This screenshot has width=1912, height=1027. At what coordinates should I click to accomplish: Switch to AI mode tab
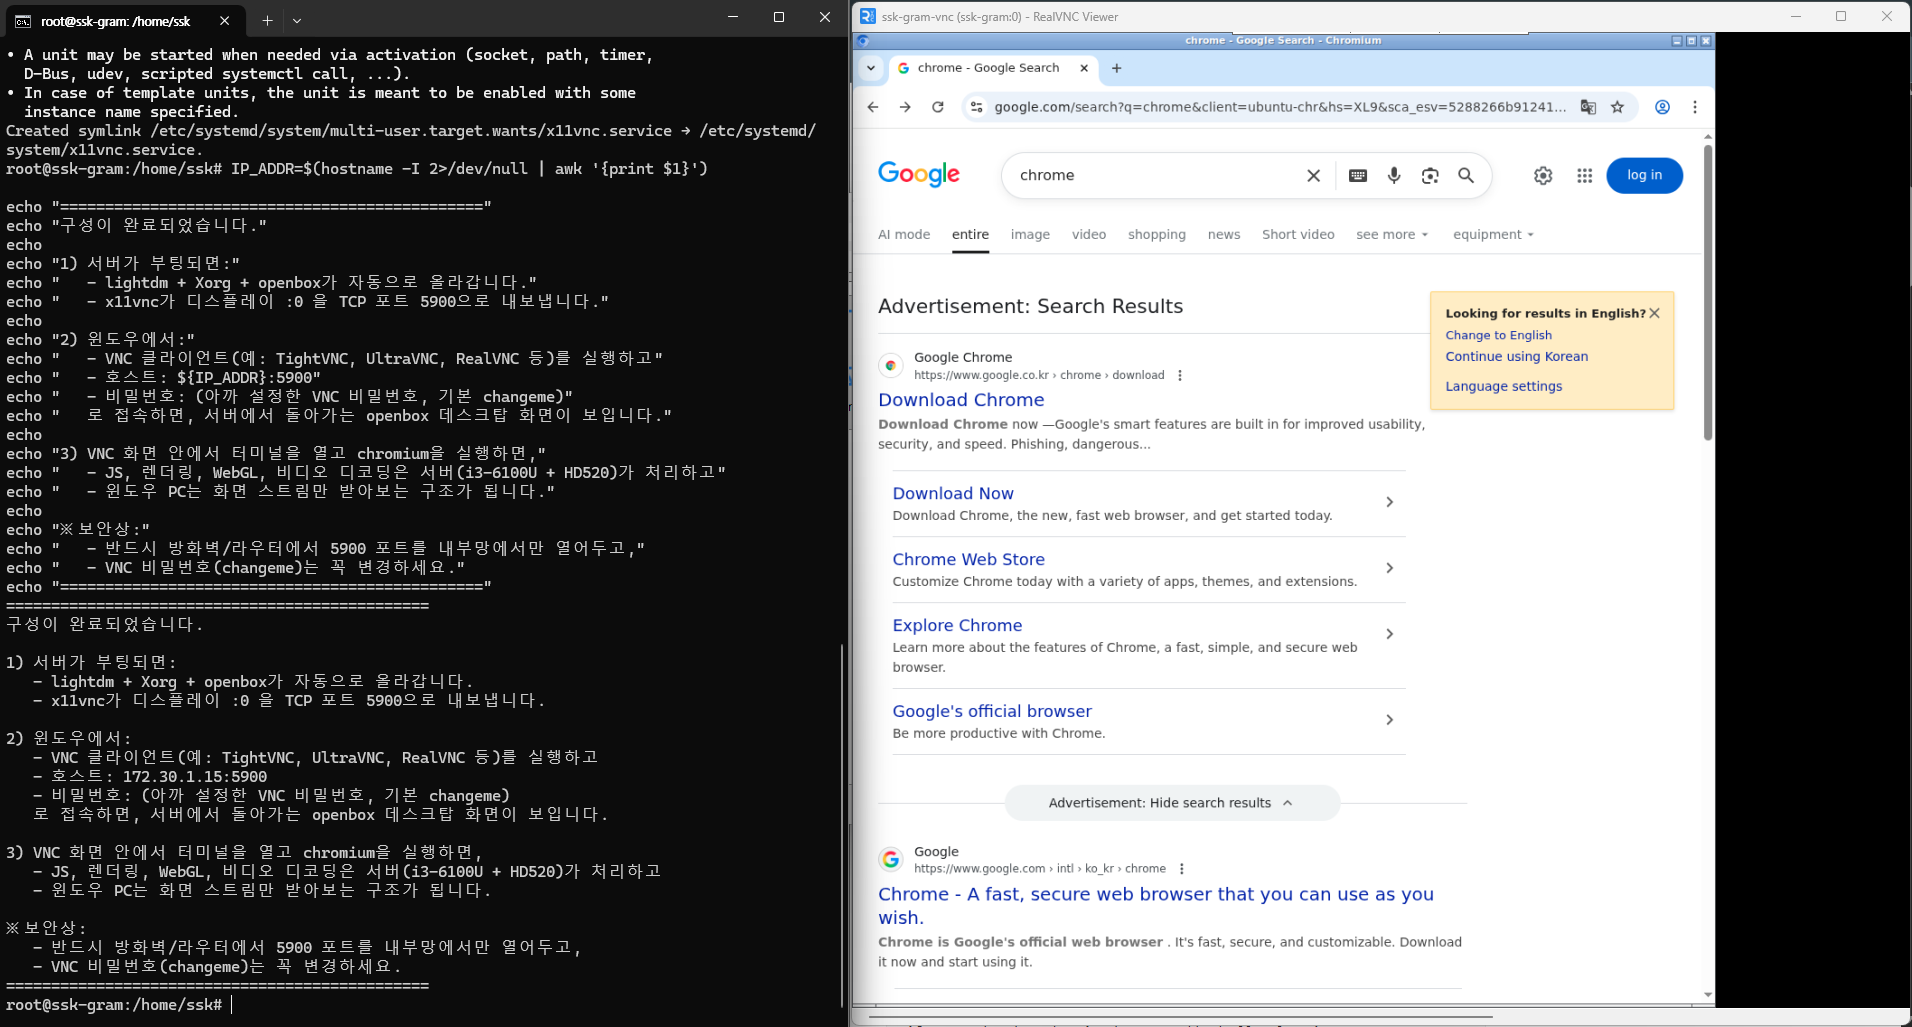904,235
